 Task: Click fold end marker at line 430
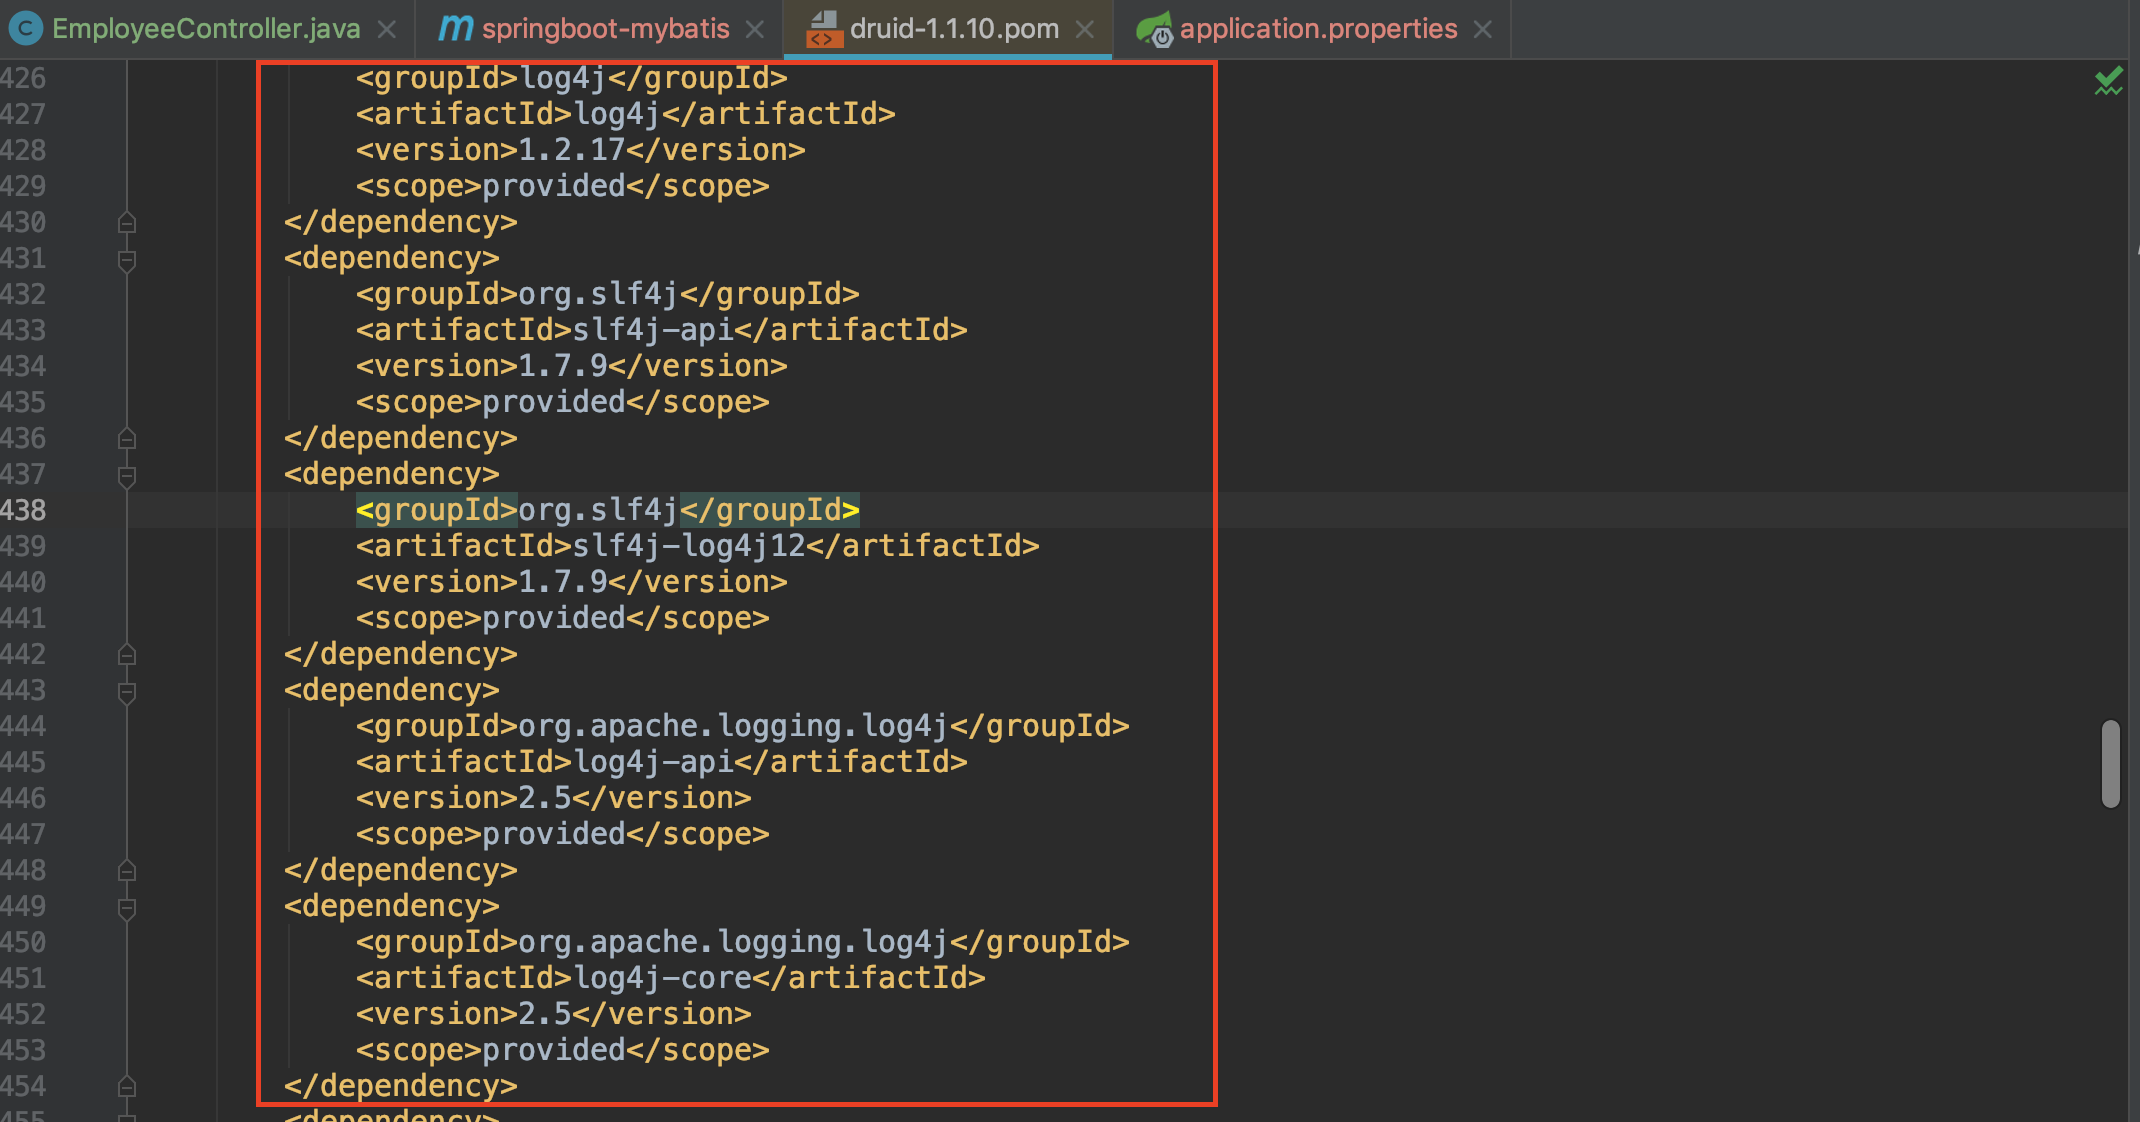pos(127,222)
